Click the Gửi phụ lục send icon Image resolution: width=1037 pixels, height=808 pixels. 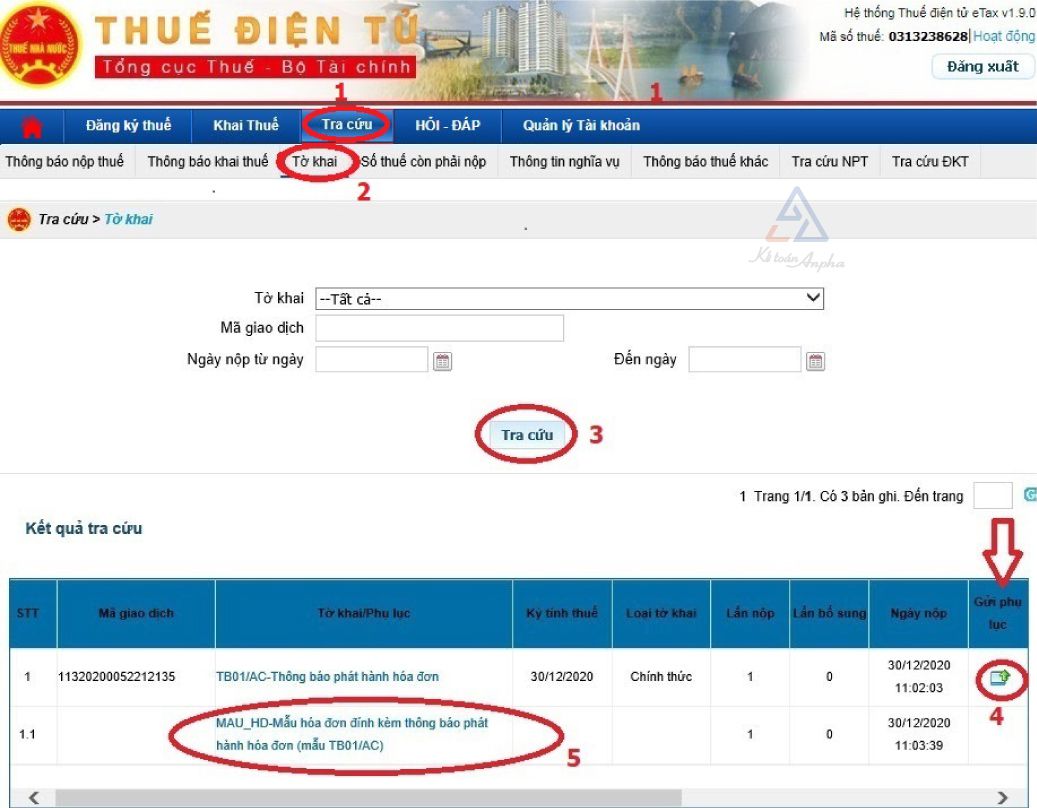tap(999, 678)
